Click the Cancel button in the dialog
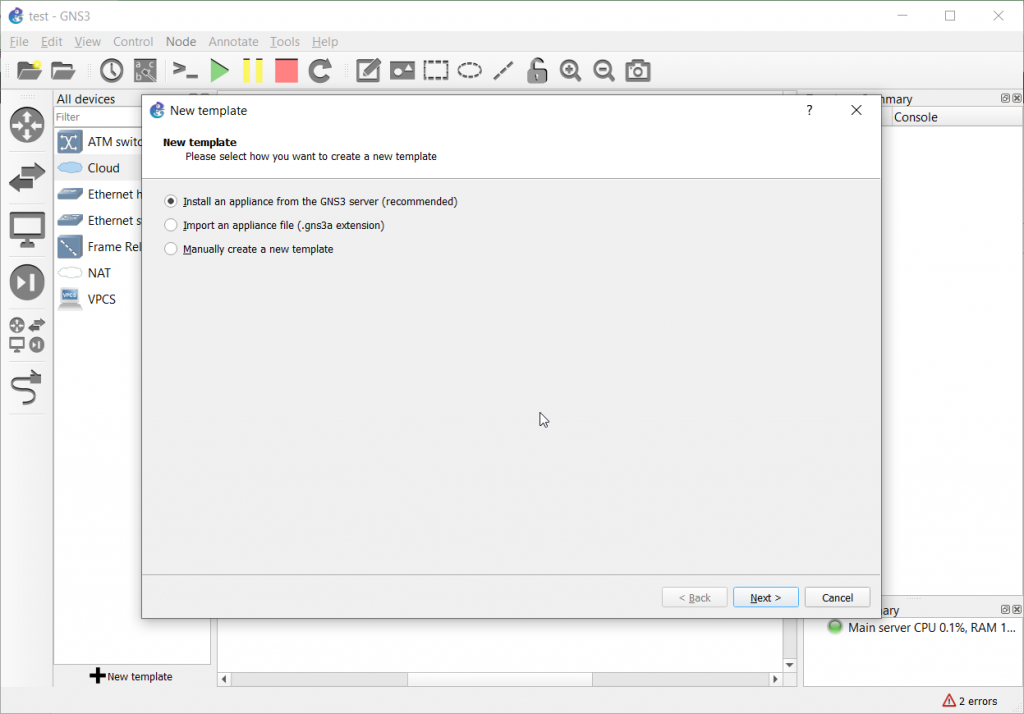 coord(837,598)
